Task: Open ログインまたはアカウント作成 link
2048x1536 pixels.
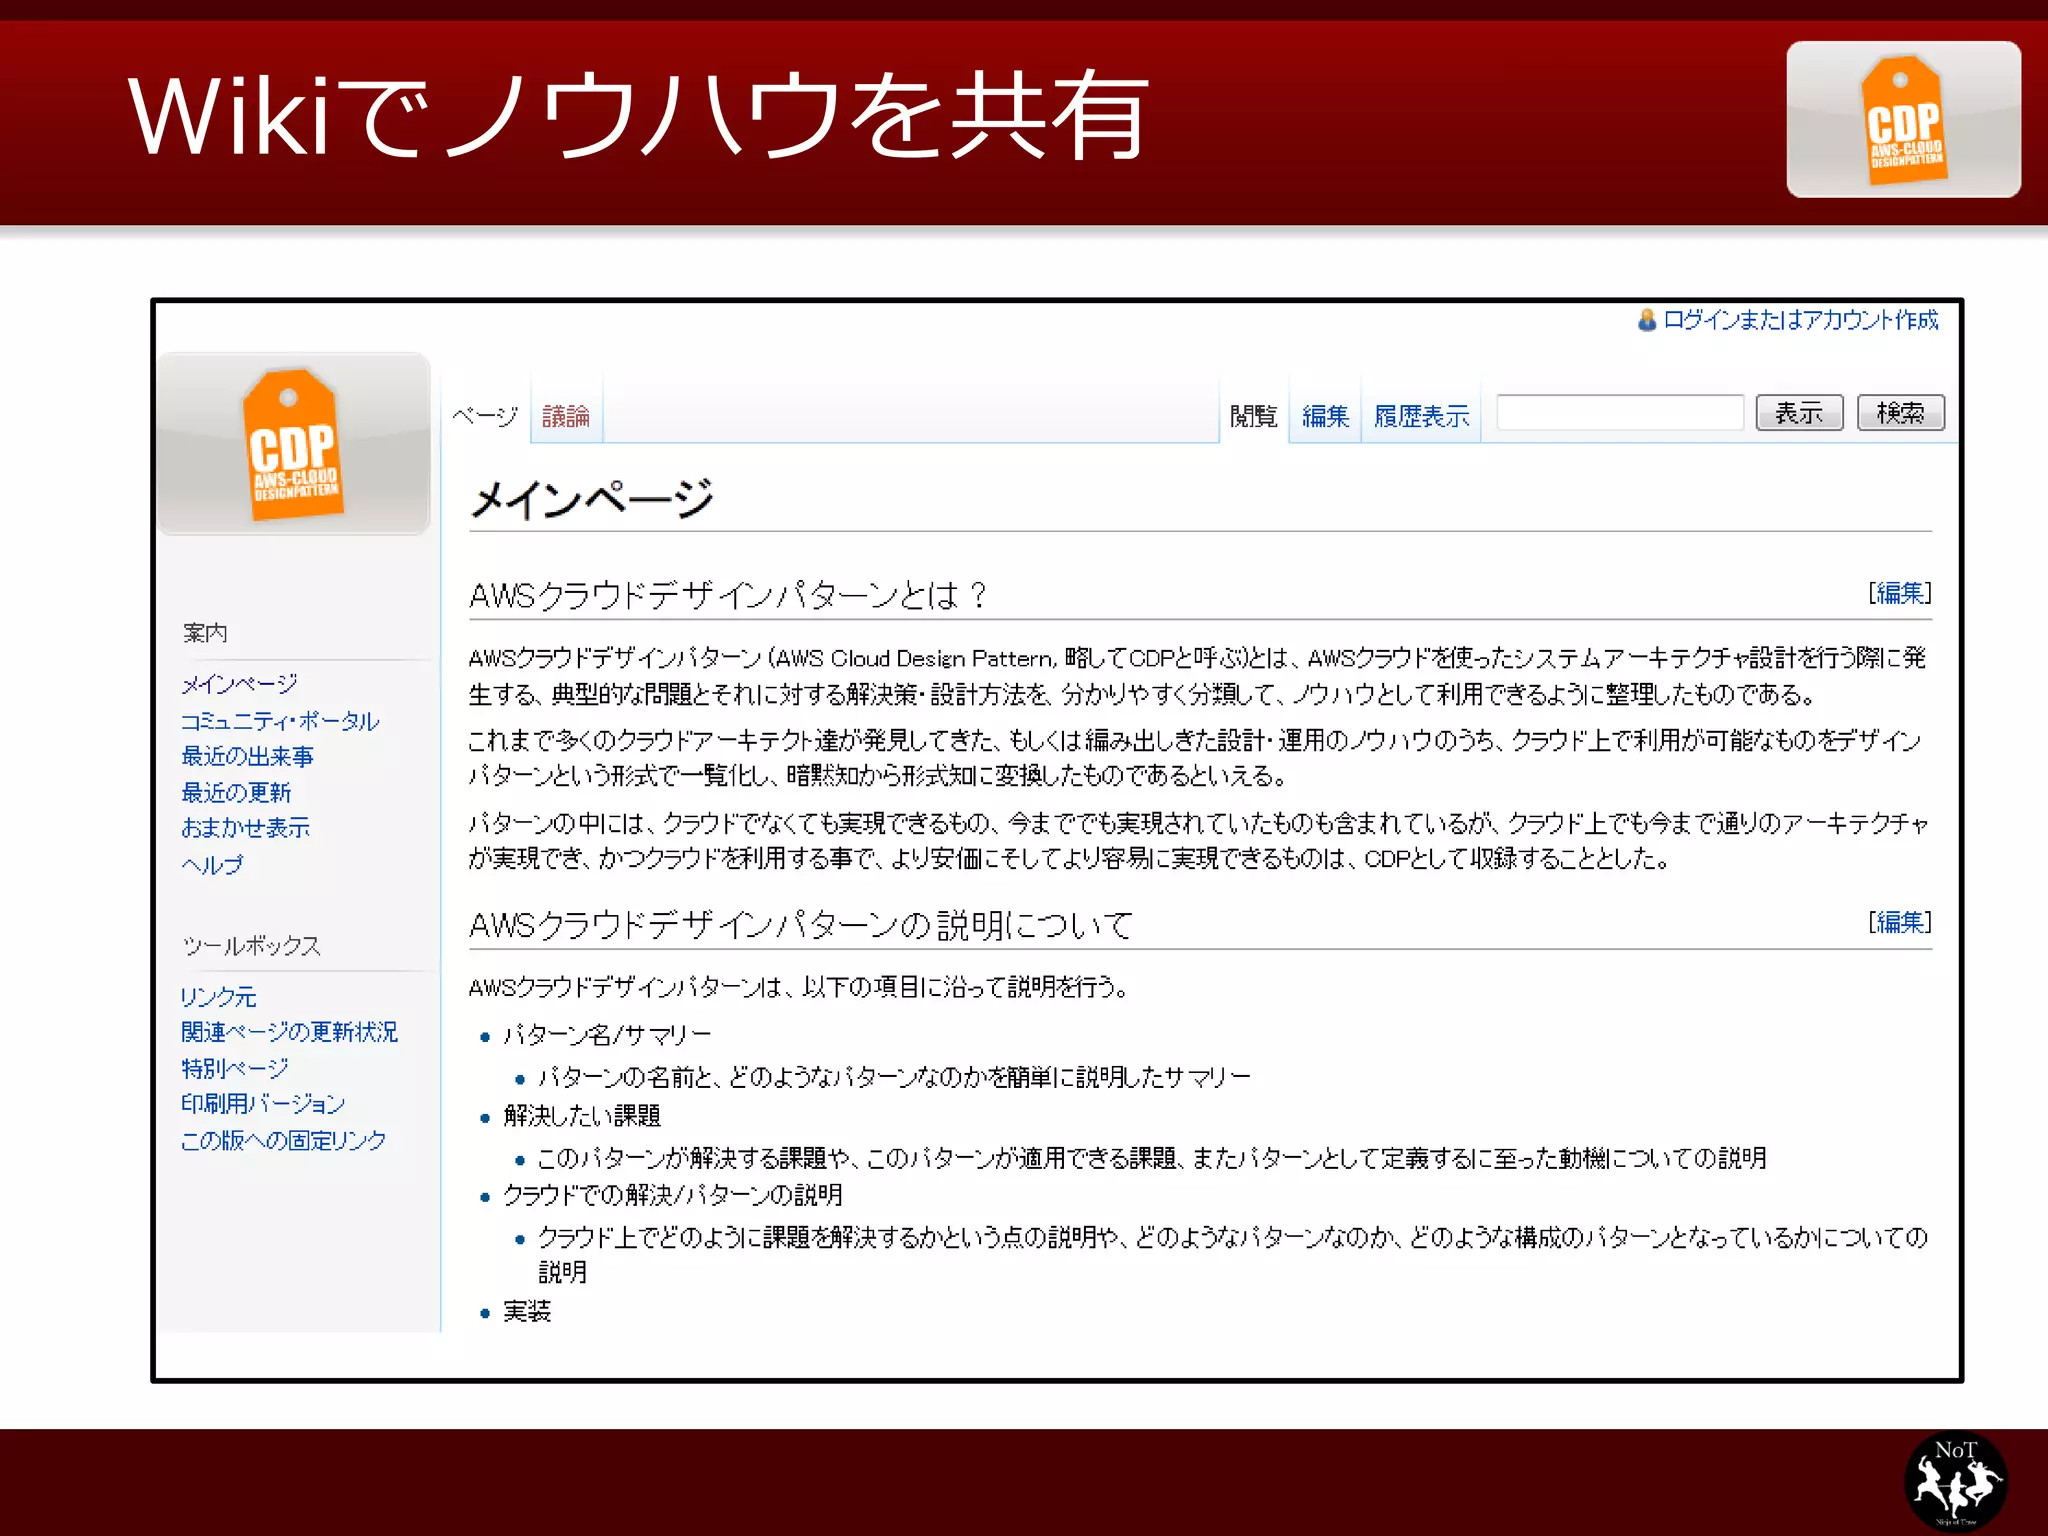Action: pos(1800,320)
